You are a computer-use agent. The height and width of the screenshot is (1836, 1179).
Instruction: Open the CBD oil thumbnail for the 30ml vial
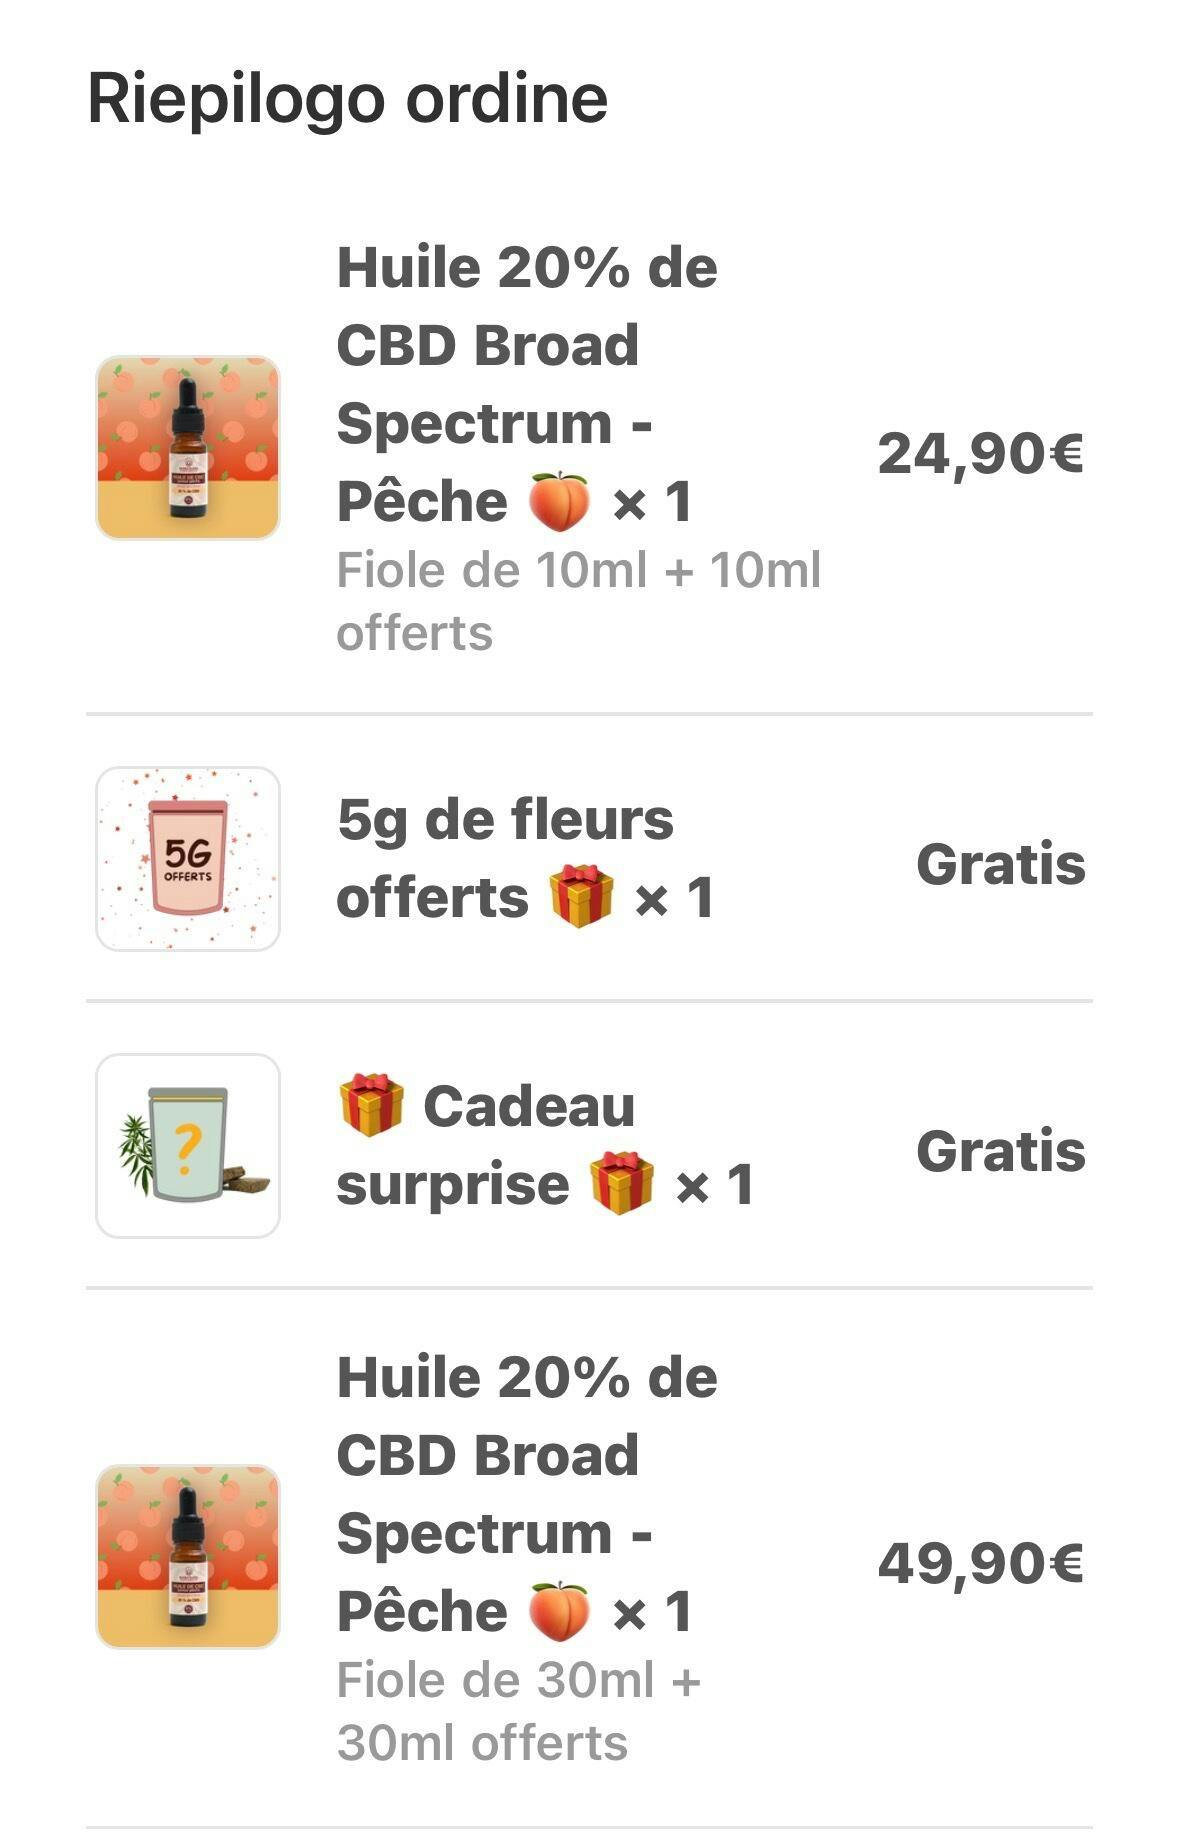click(x=188, y=1556)
